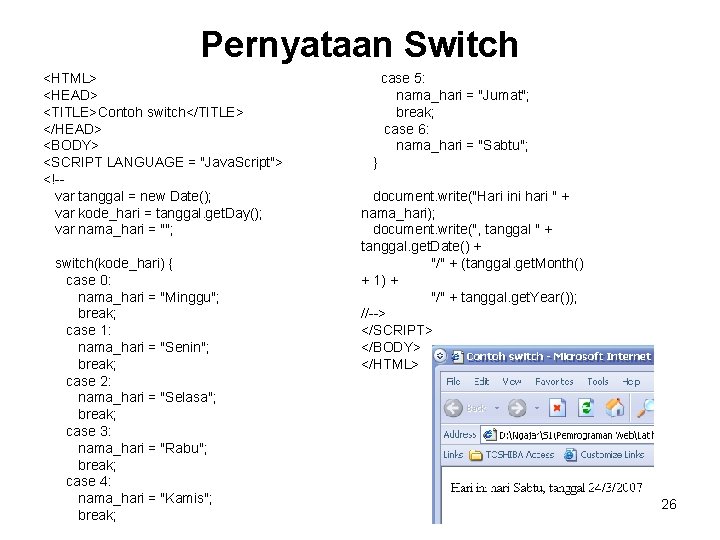Click the '<TITLE>Contoh switch</TITLE>' line

143,112
